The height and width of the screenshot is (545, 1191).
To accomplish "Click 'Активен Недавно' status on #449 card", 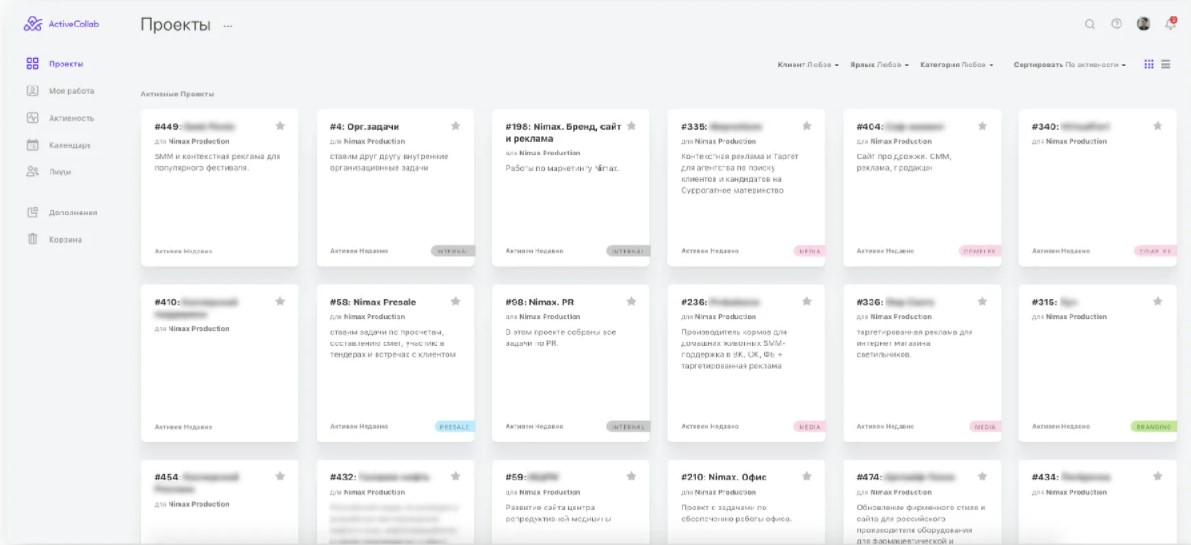I will point(183,251).
